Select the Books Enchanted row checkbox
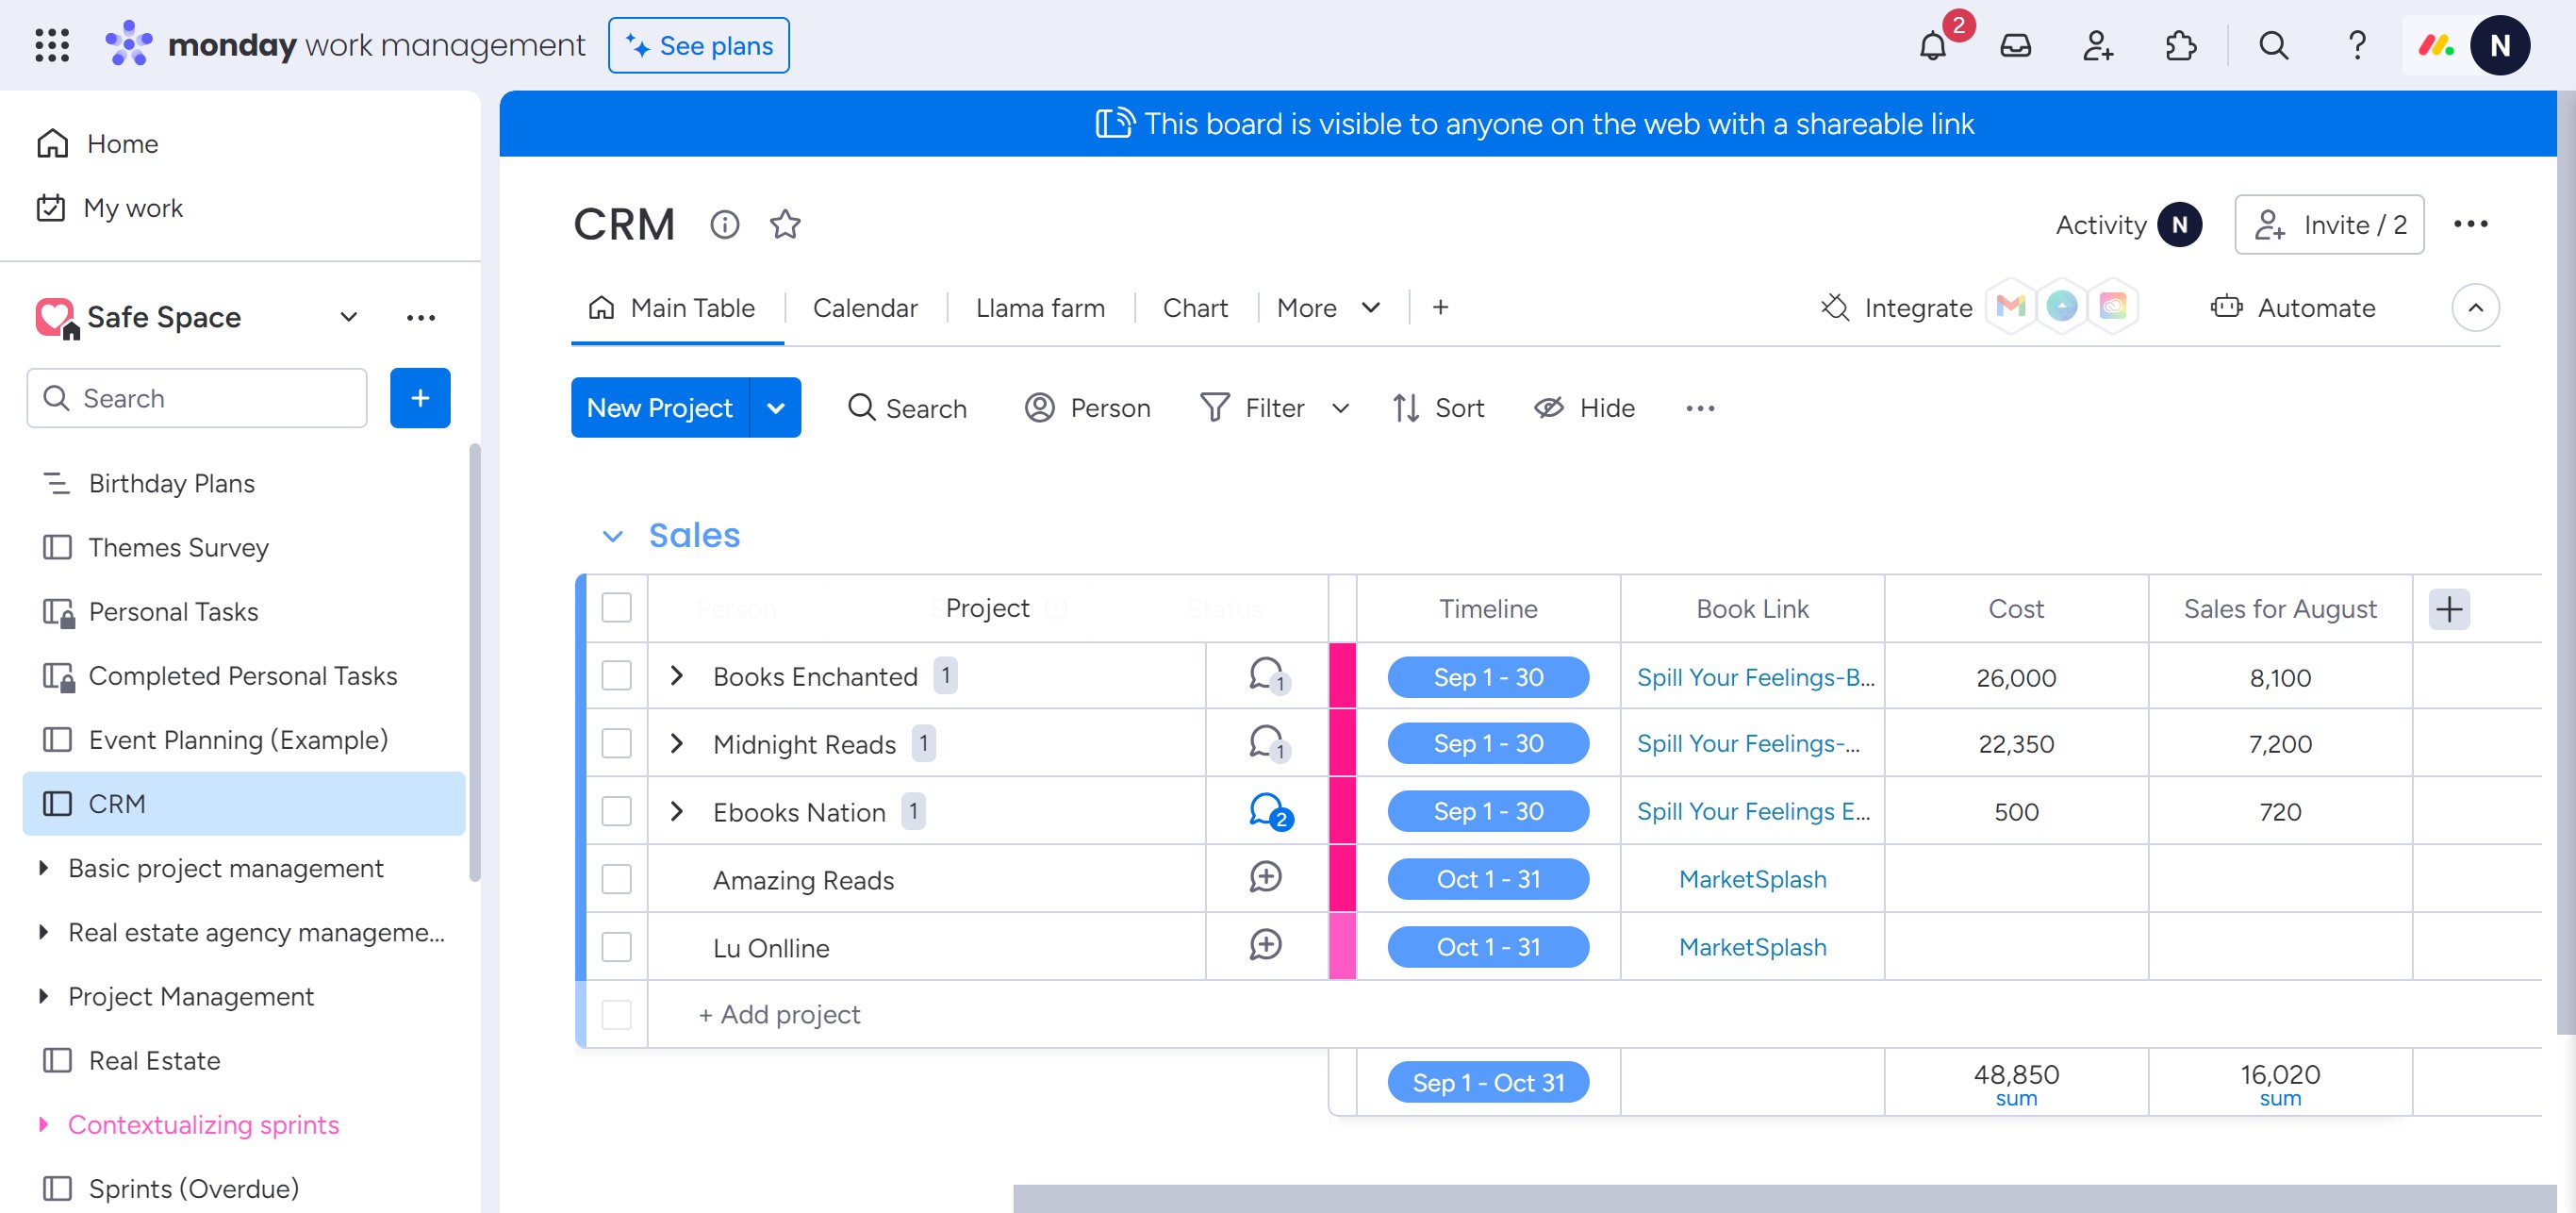Image resolution: width=2576 pixels, height=1213 pixels. click(616, 676)
